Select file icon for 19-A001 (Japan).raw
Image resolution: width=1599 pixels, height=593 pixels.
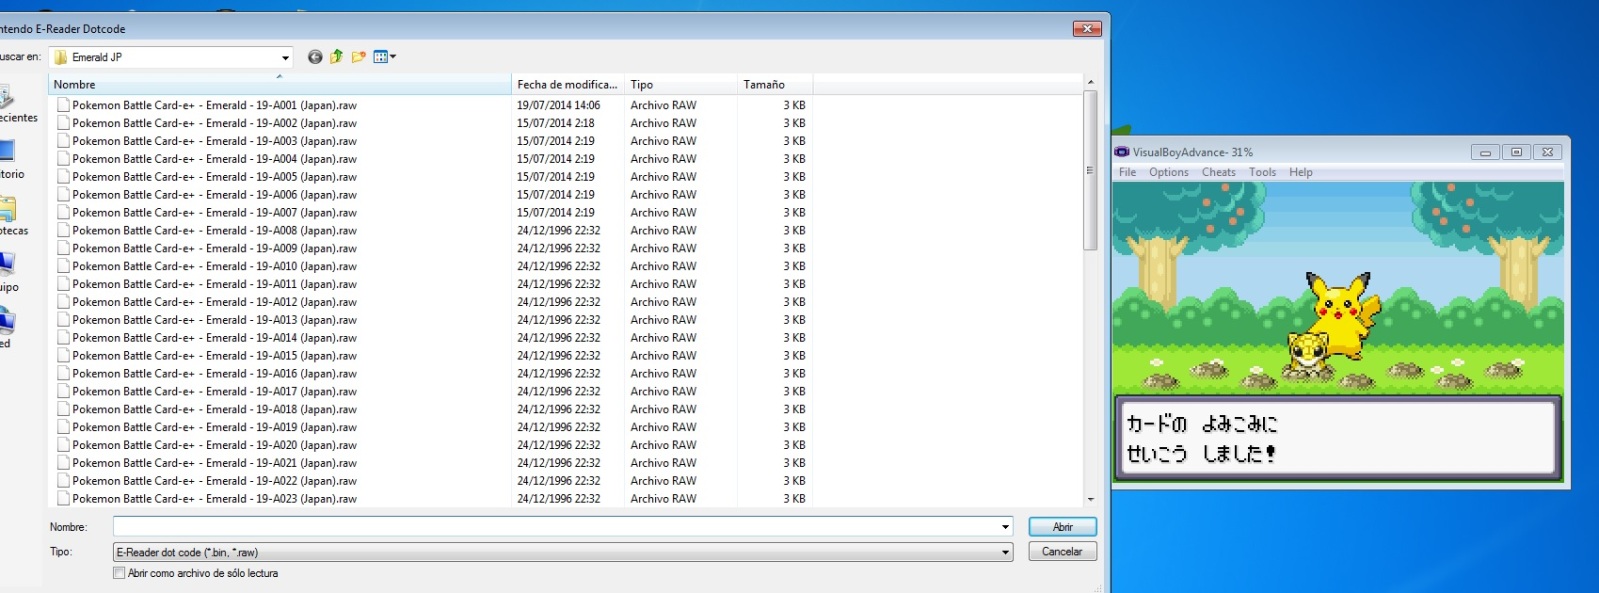63,105
